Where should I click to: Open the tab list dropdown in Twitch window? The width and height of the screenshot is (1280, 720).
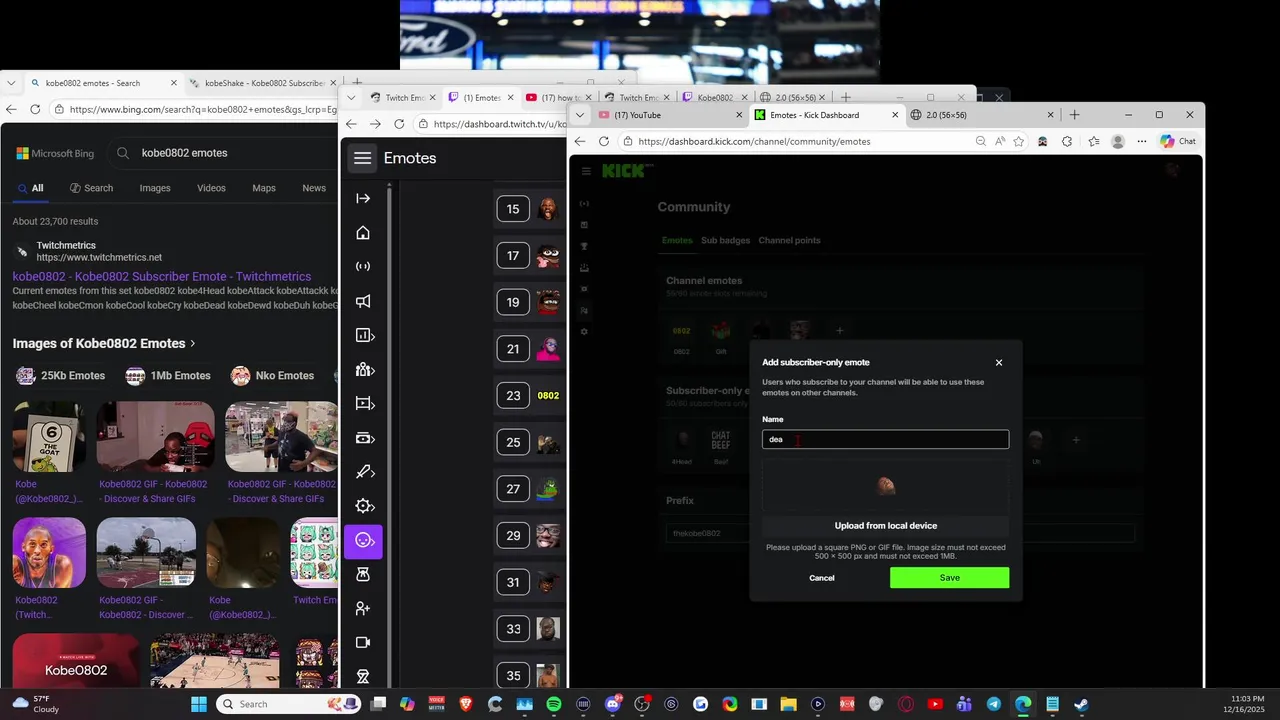click(350, 98)
